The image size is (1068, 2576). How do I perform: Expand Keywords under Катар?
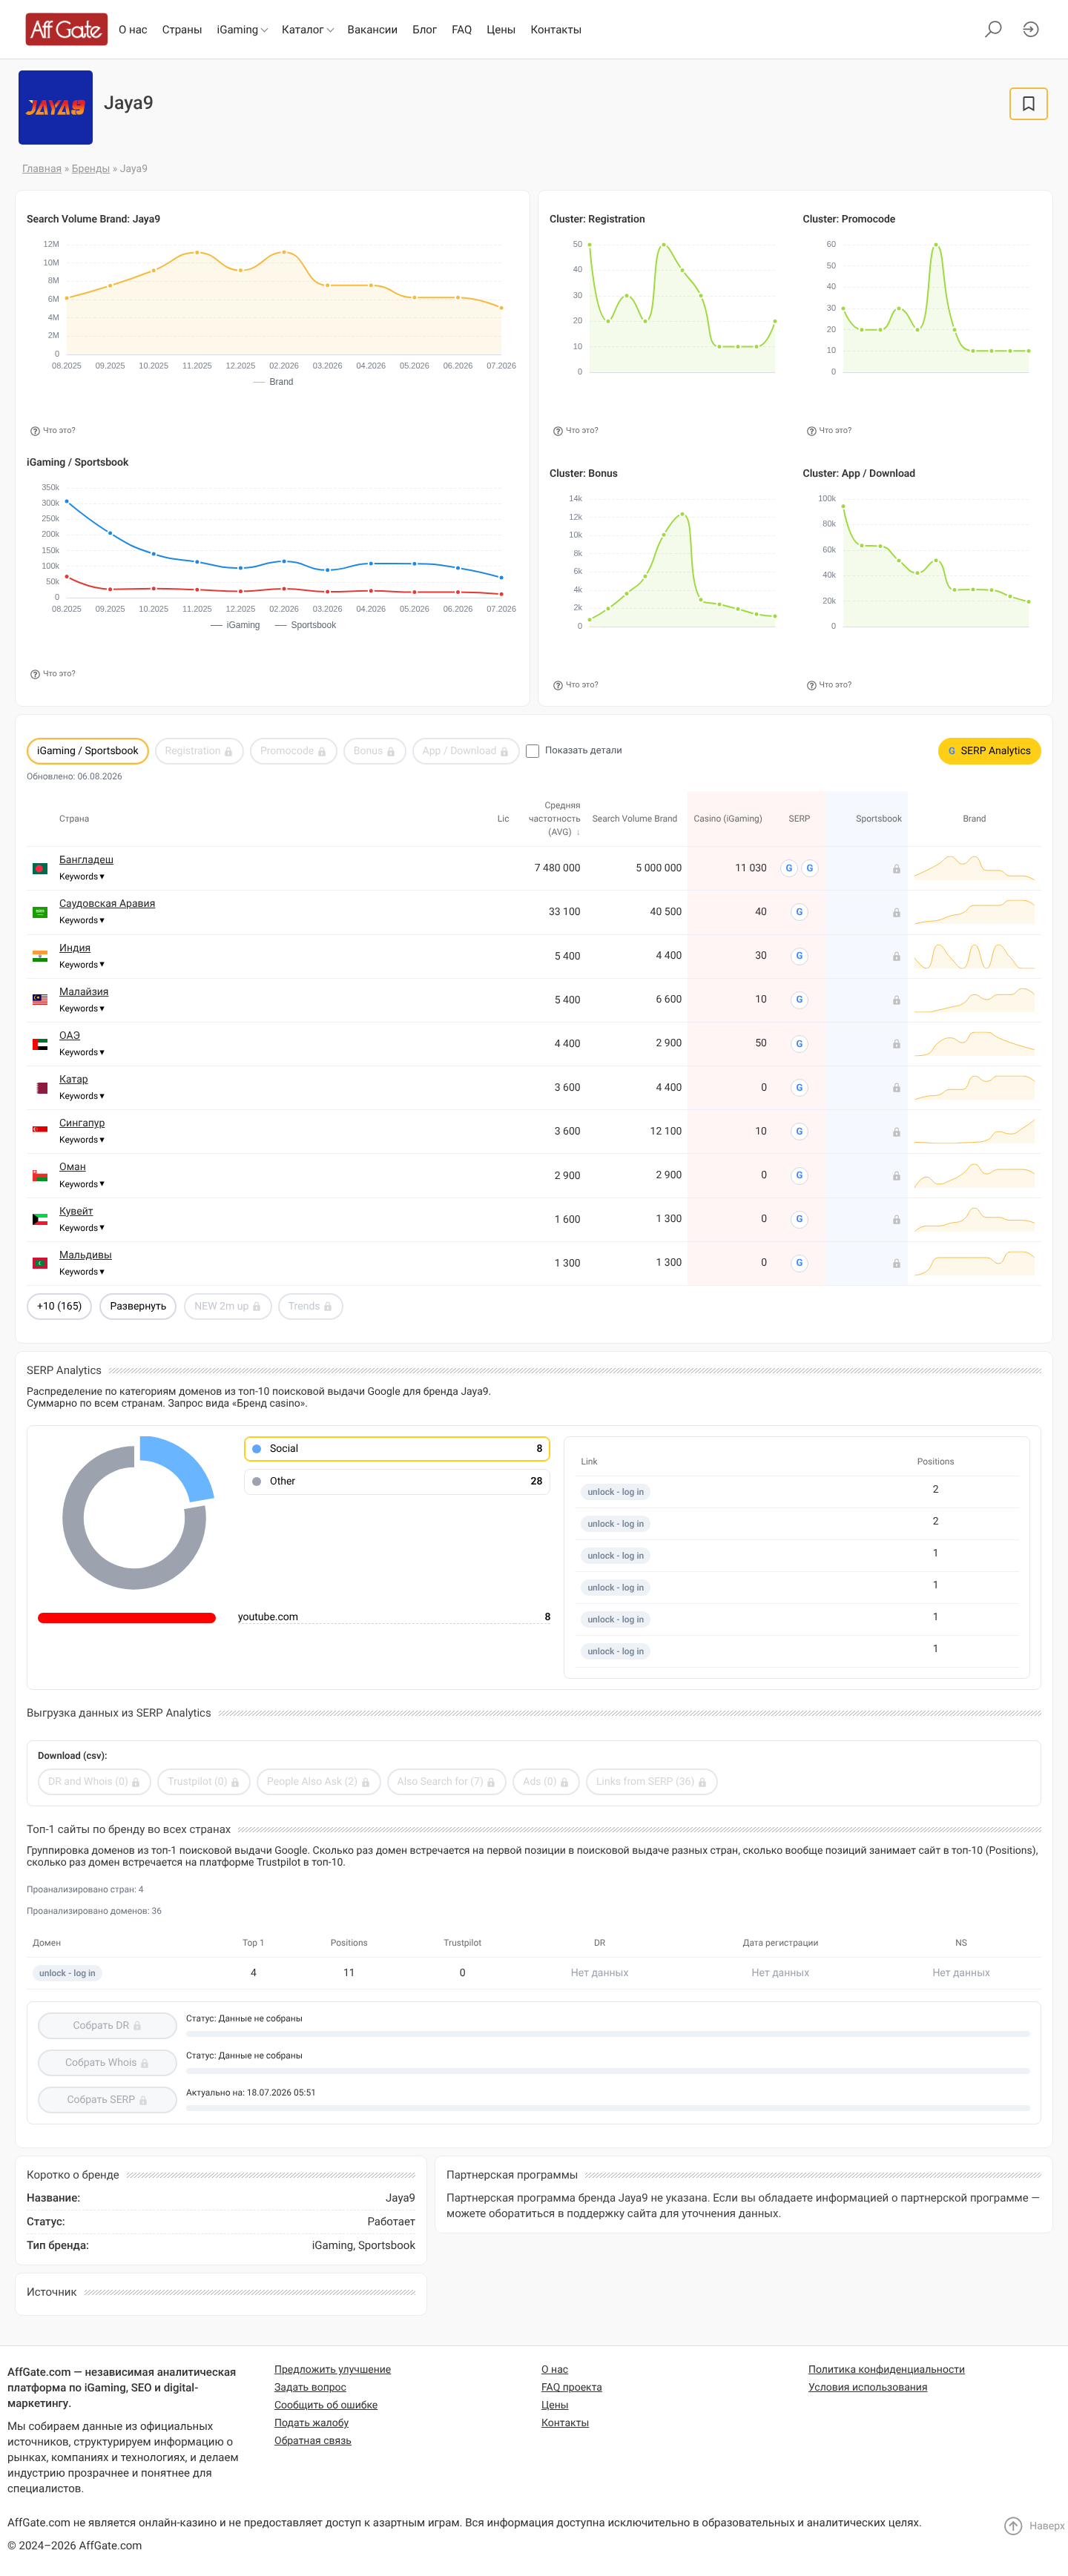coord(82,1096)
